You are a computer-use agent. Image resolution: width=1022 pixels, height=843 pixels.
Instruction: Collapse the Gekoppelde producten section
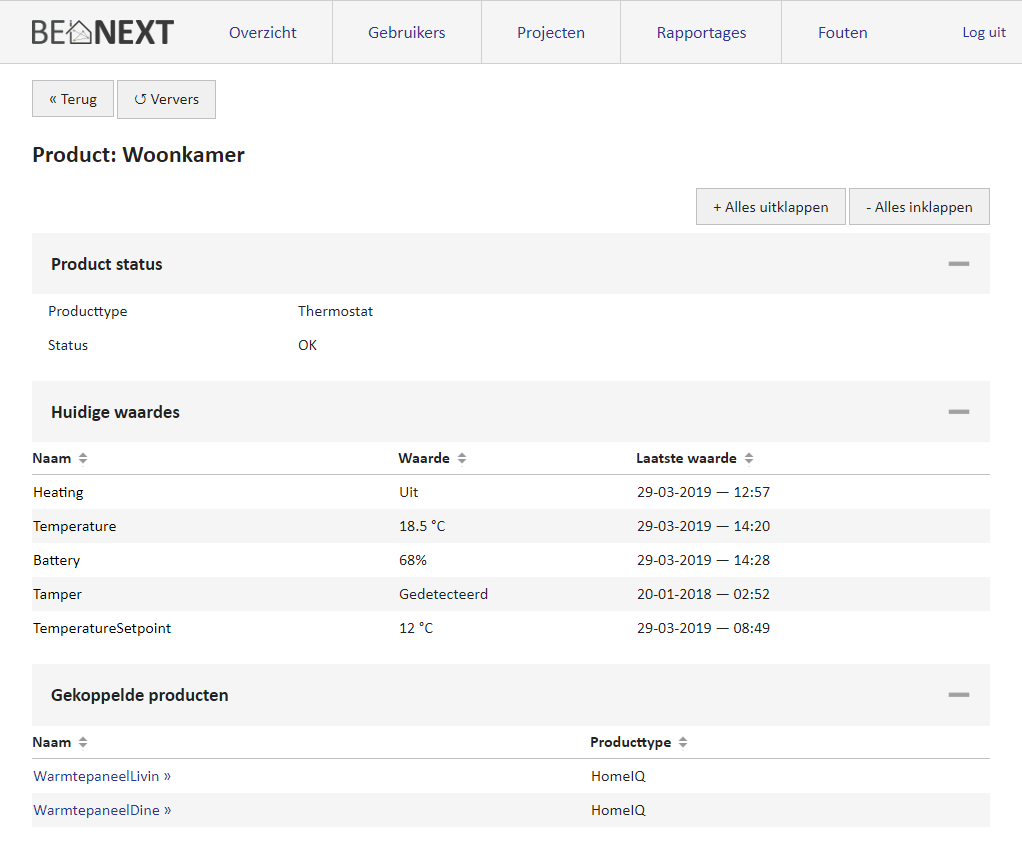pyautogui.click(x=959, y=694)
